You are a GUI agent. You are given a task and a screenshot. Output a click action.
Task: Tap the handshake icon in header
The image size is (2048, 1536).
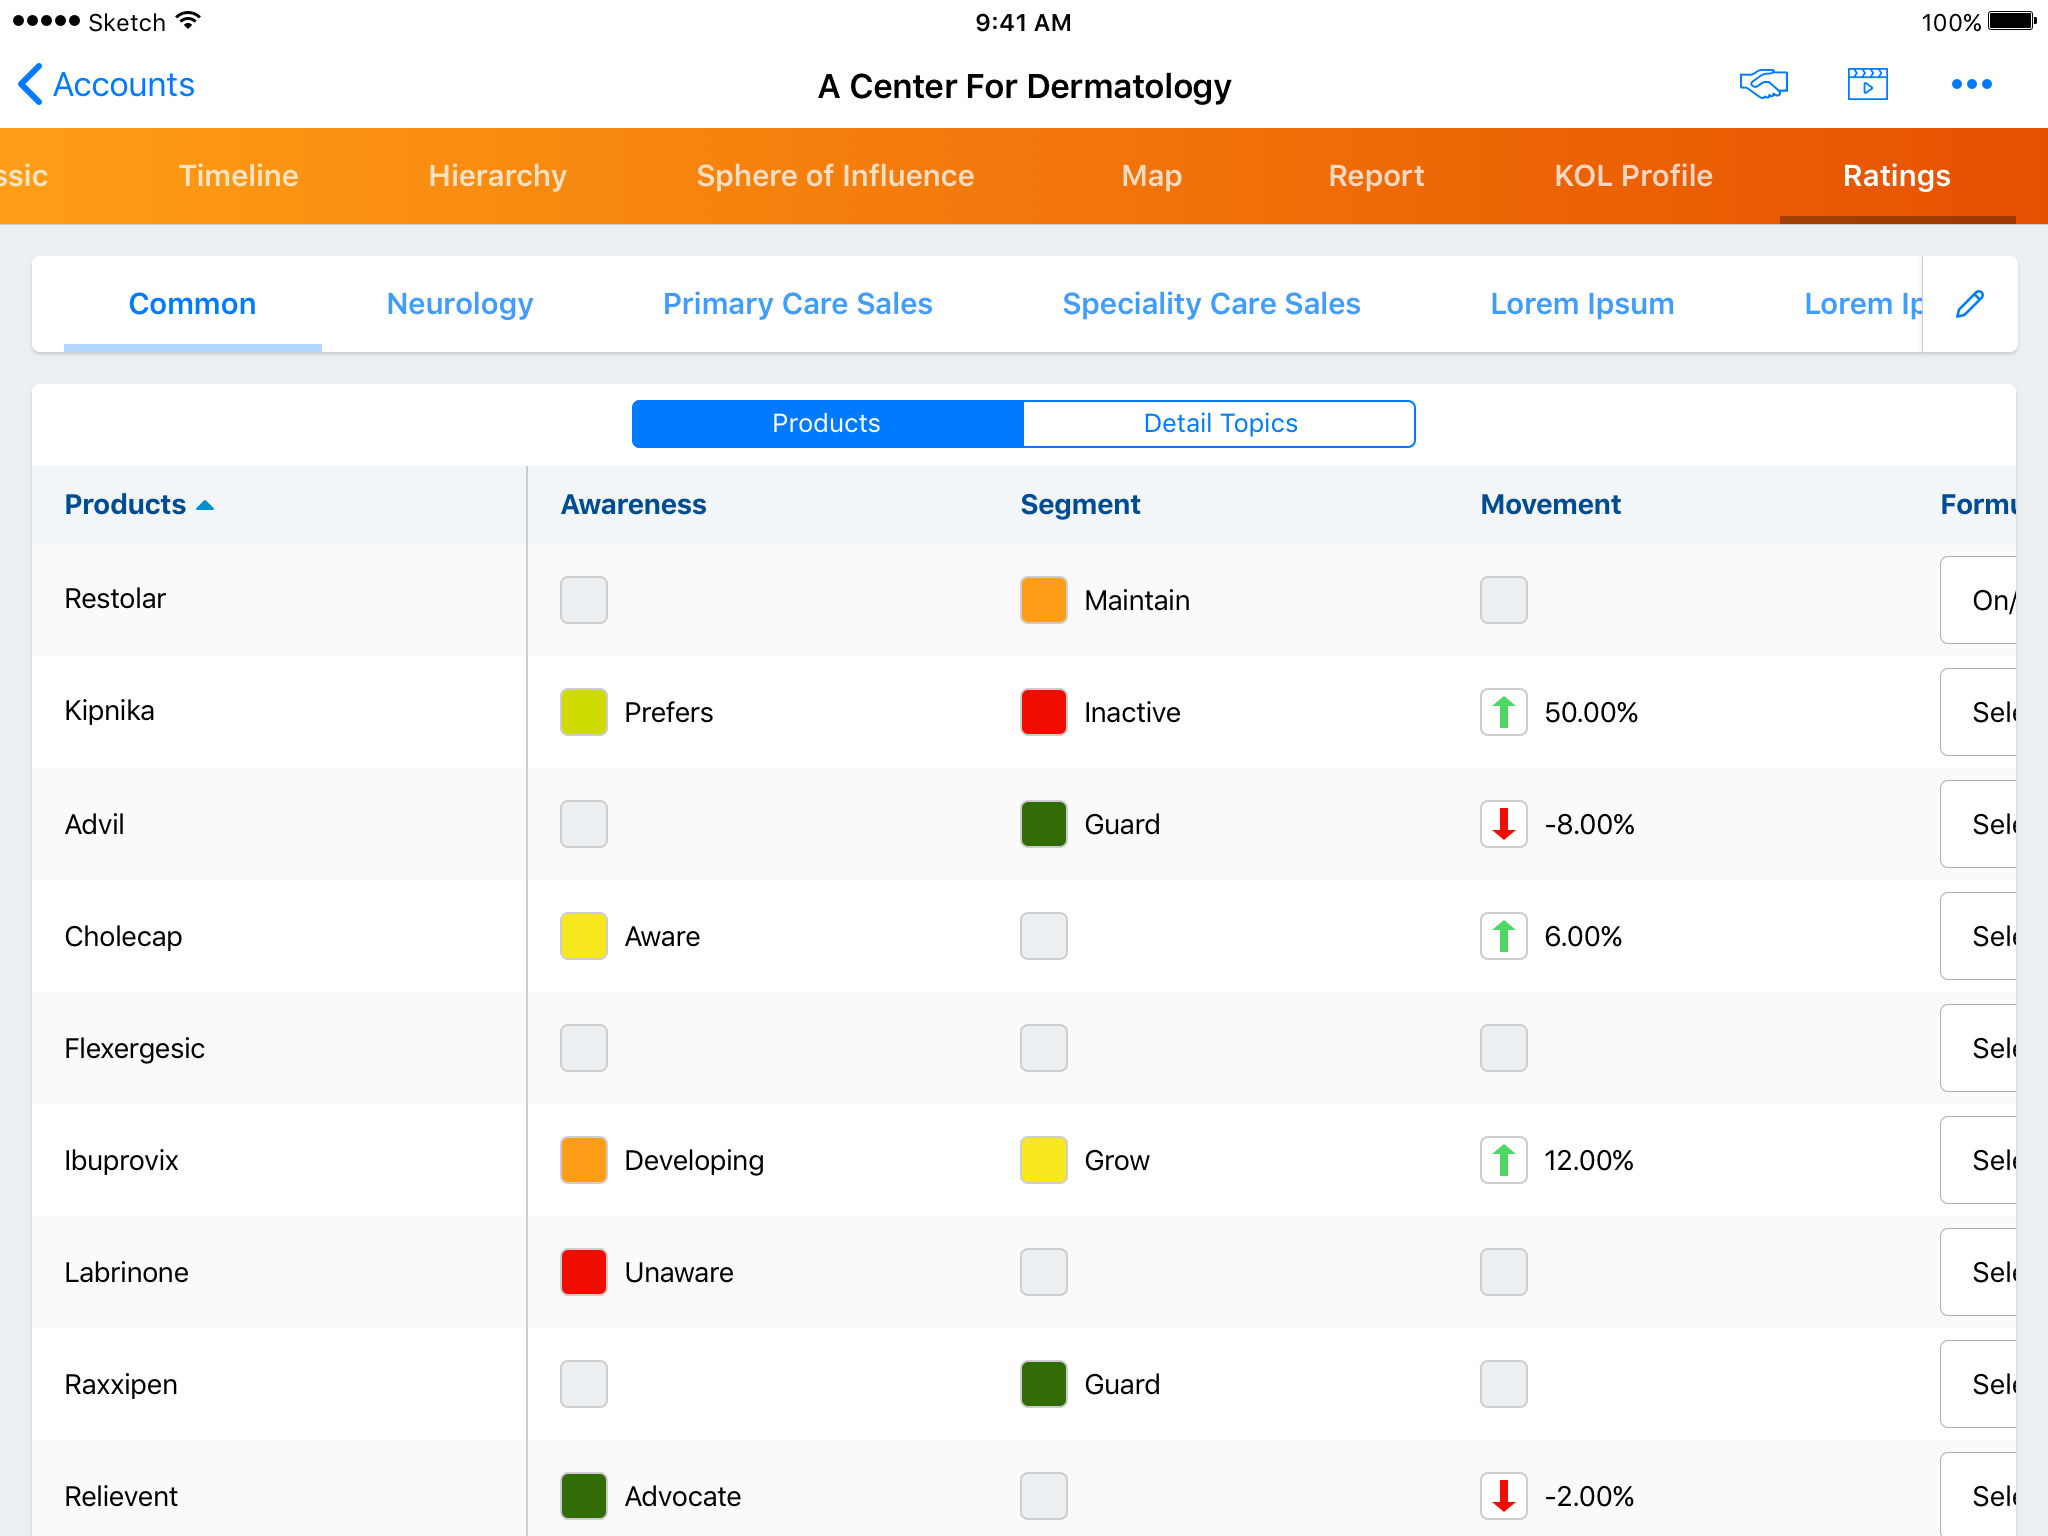tap(1763, 85)
